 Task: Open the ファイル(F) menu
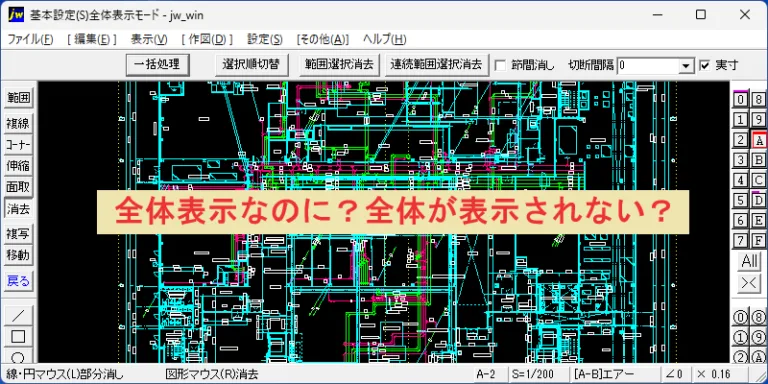[x=30, y=39]
